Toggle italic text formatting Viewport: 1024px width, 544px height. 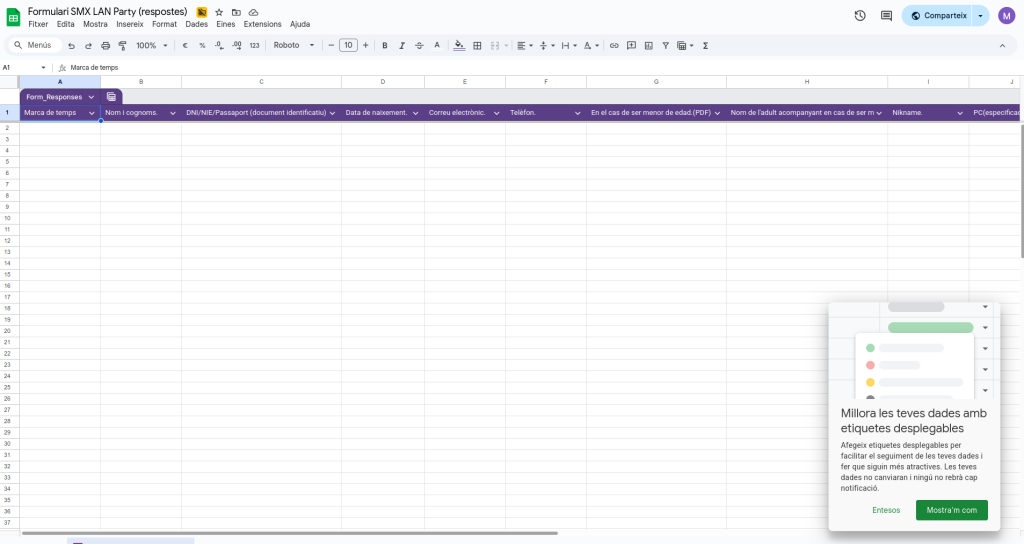coord(402,45)
